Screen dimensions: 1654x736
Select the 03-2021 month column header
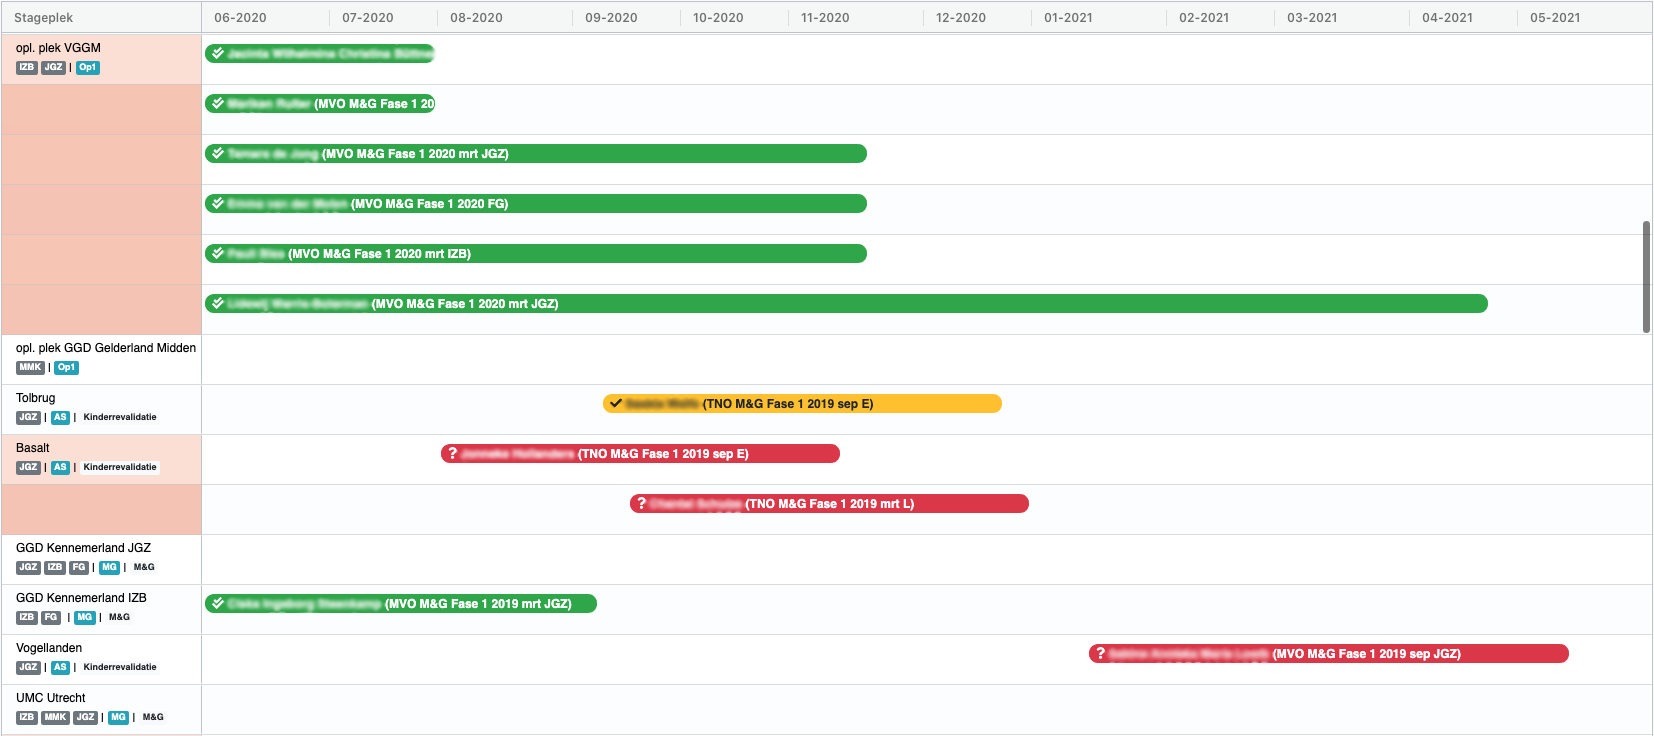pos(1311,18)
